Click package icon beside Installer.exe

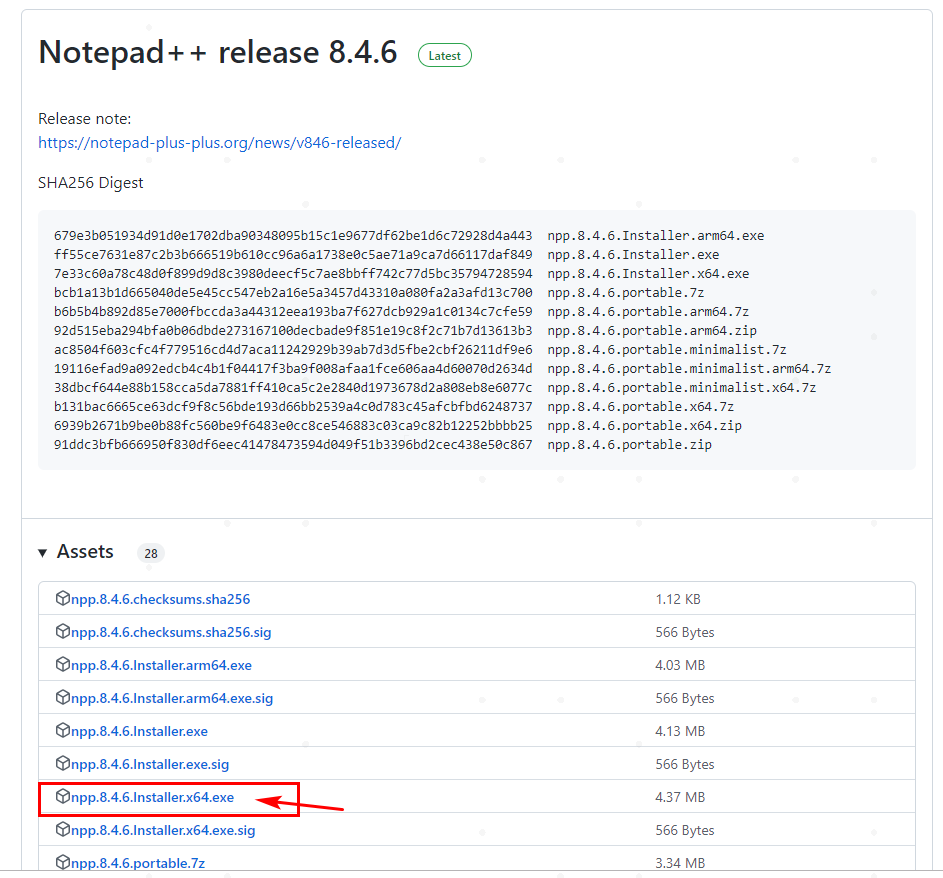[63, 731]
